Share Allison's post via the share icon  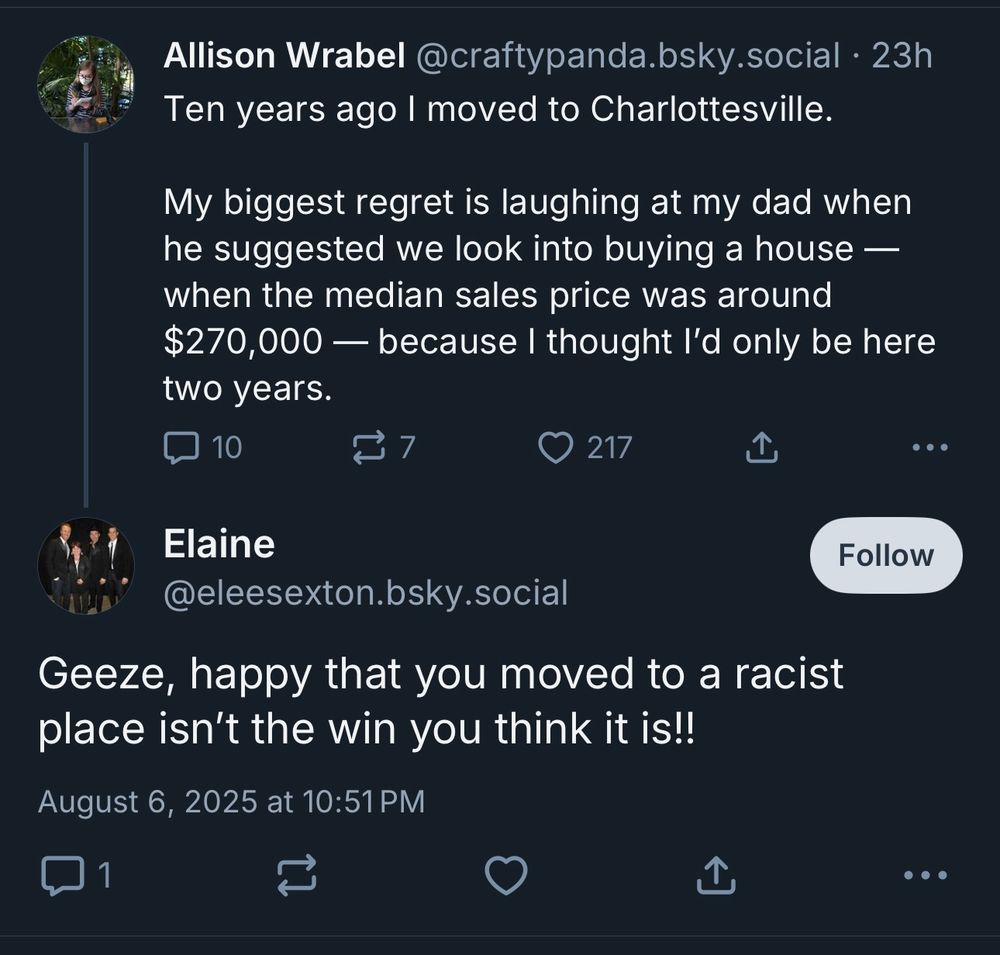pyautogui.click(x=761, y=447)
